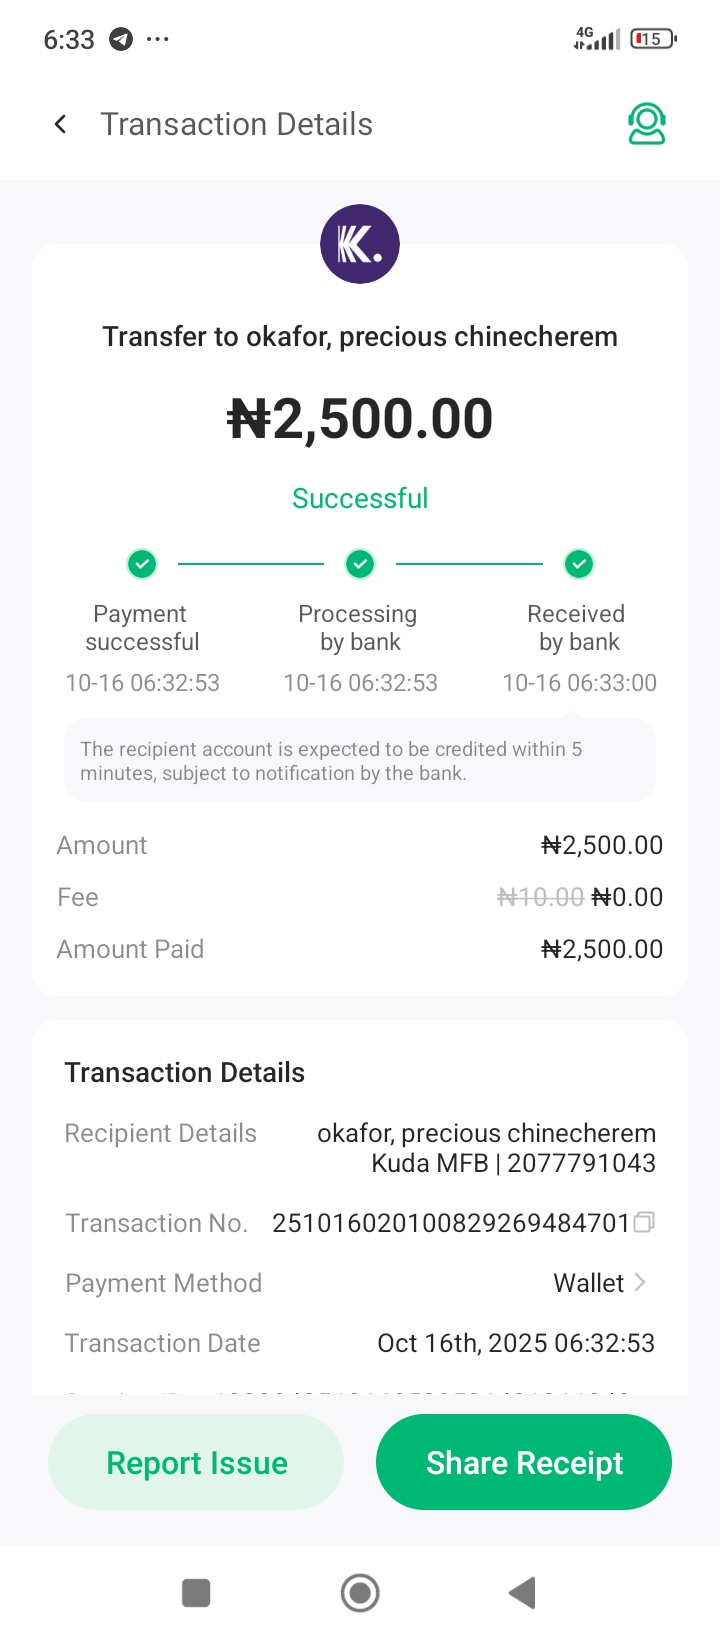The height and width of the screenshot is (1640, 720).
Task: Tap the recipient name and Kuda account
Action: [x=486, y=1148]
